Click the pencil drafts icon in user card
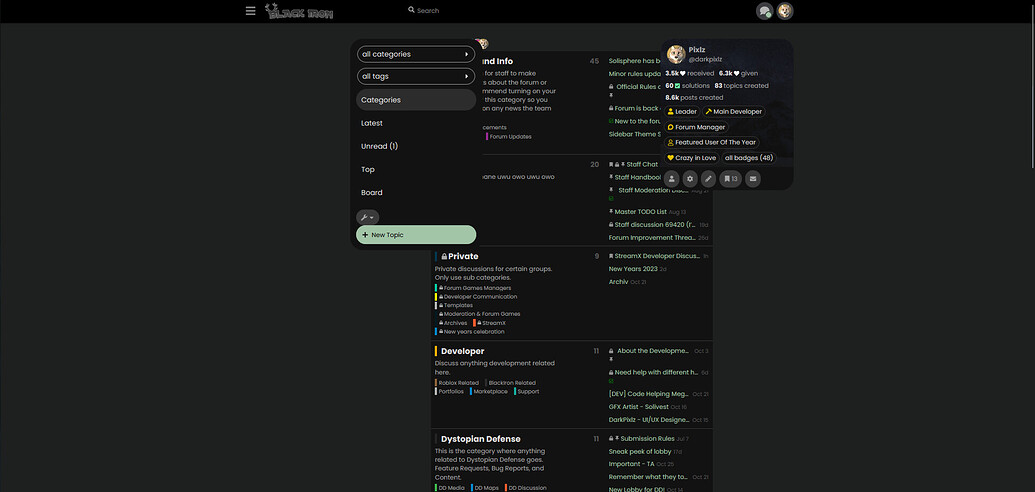This screenshot has height=492, width=1035. tap(708, 178)
